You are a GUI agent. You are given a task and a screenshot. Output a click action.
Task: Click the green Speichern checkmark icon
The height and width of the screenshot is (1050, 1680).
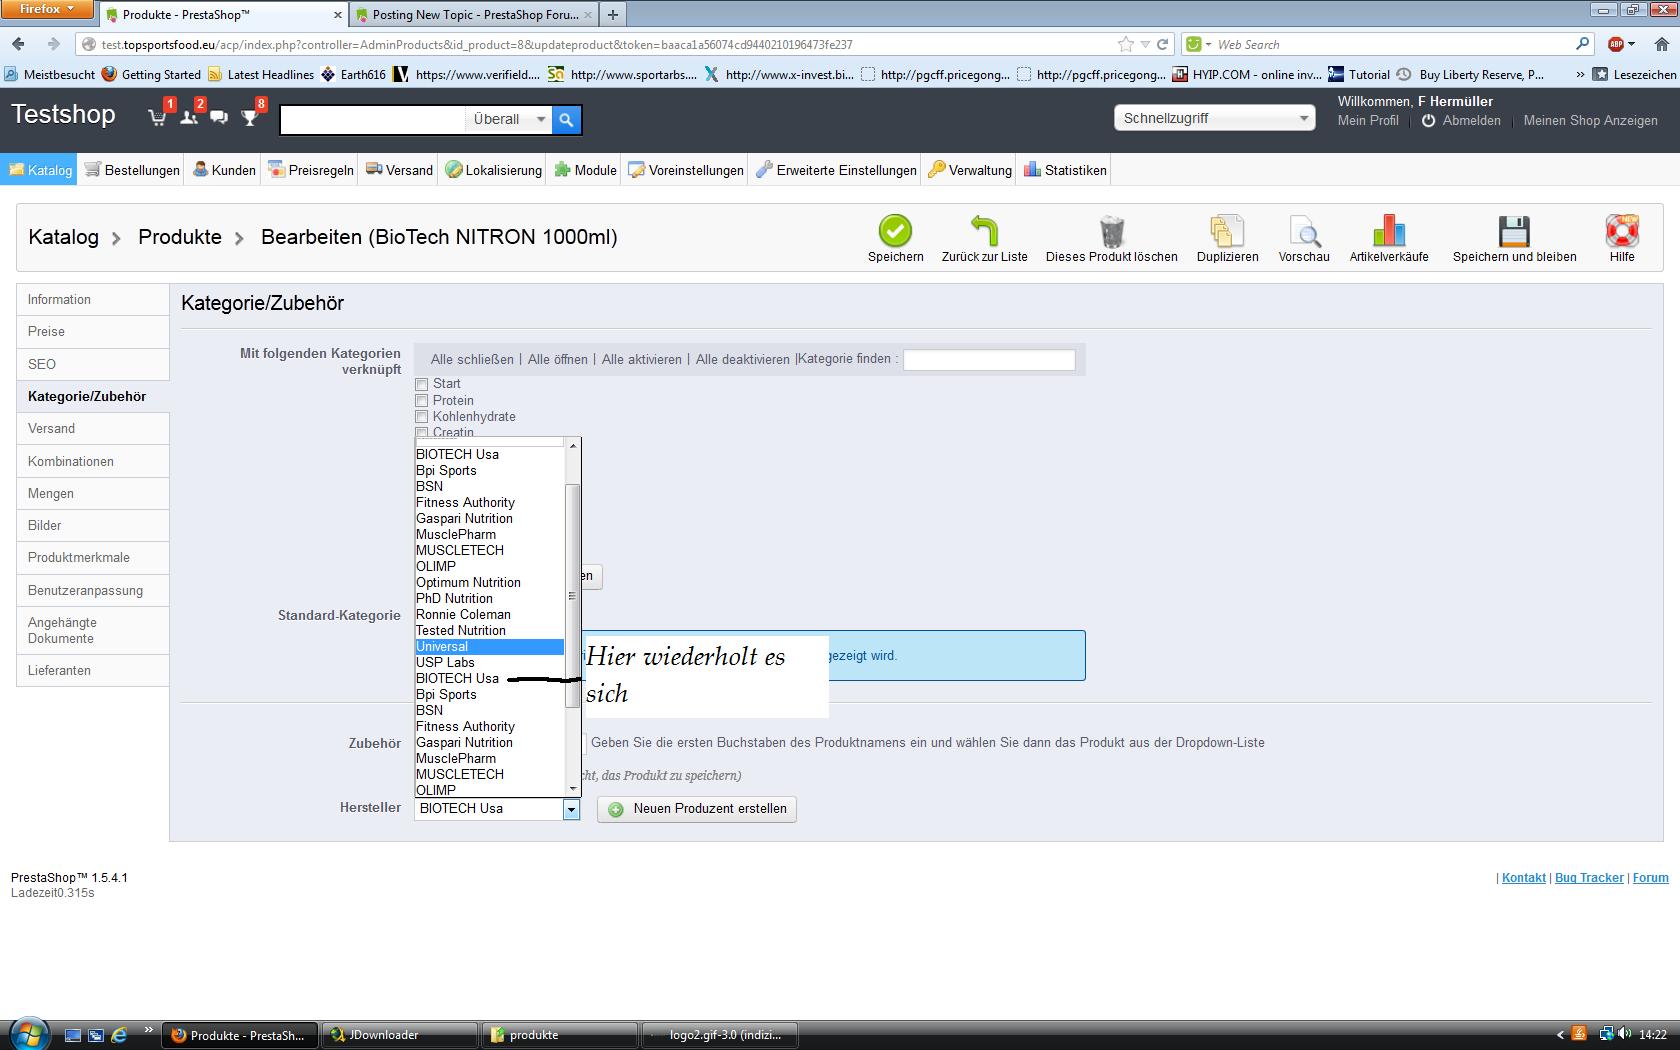click(895, 231)
